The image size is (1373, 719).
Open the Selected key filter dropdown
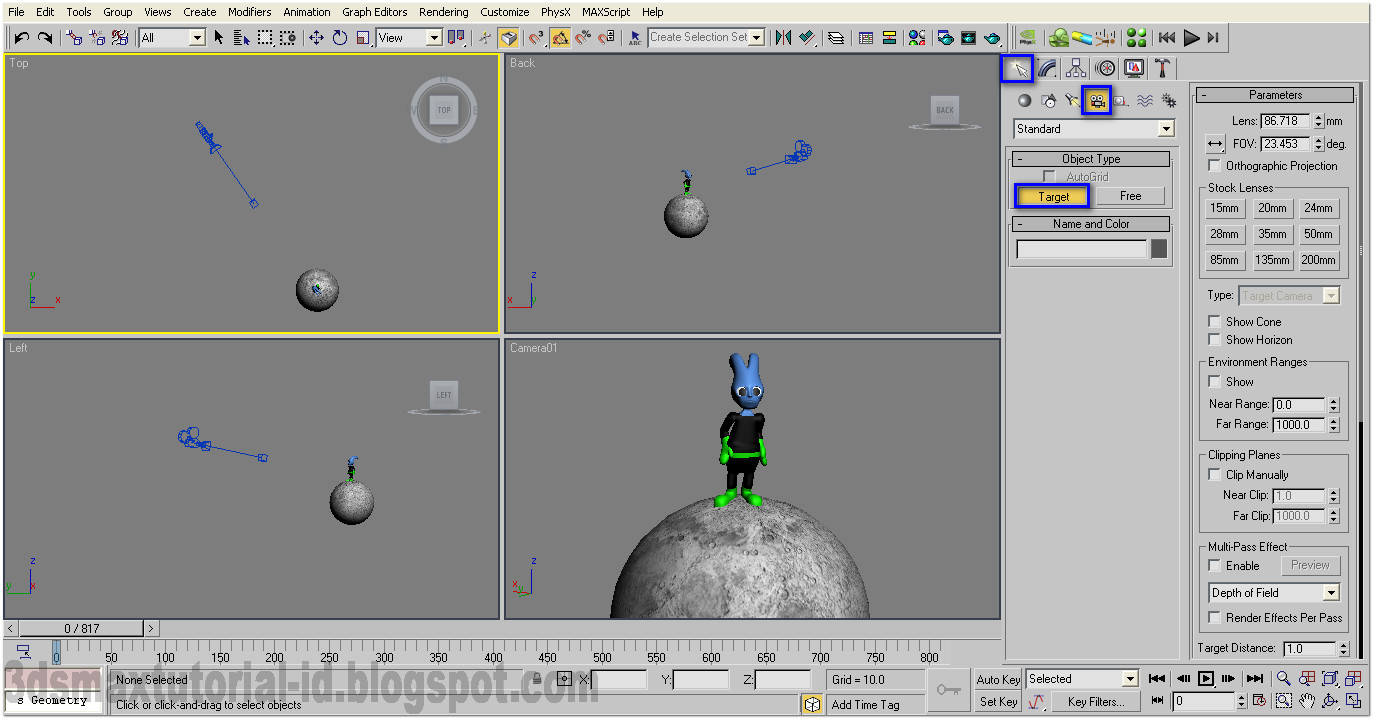(1132, 678)
